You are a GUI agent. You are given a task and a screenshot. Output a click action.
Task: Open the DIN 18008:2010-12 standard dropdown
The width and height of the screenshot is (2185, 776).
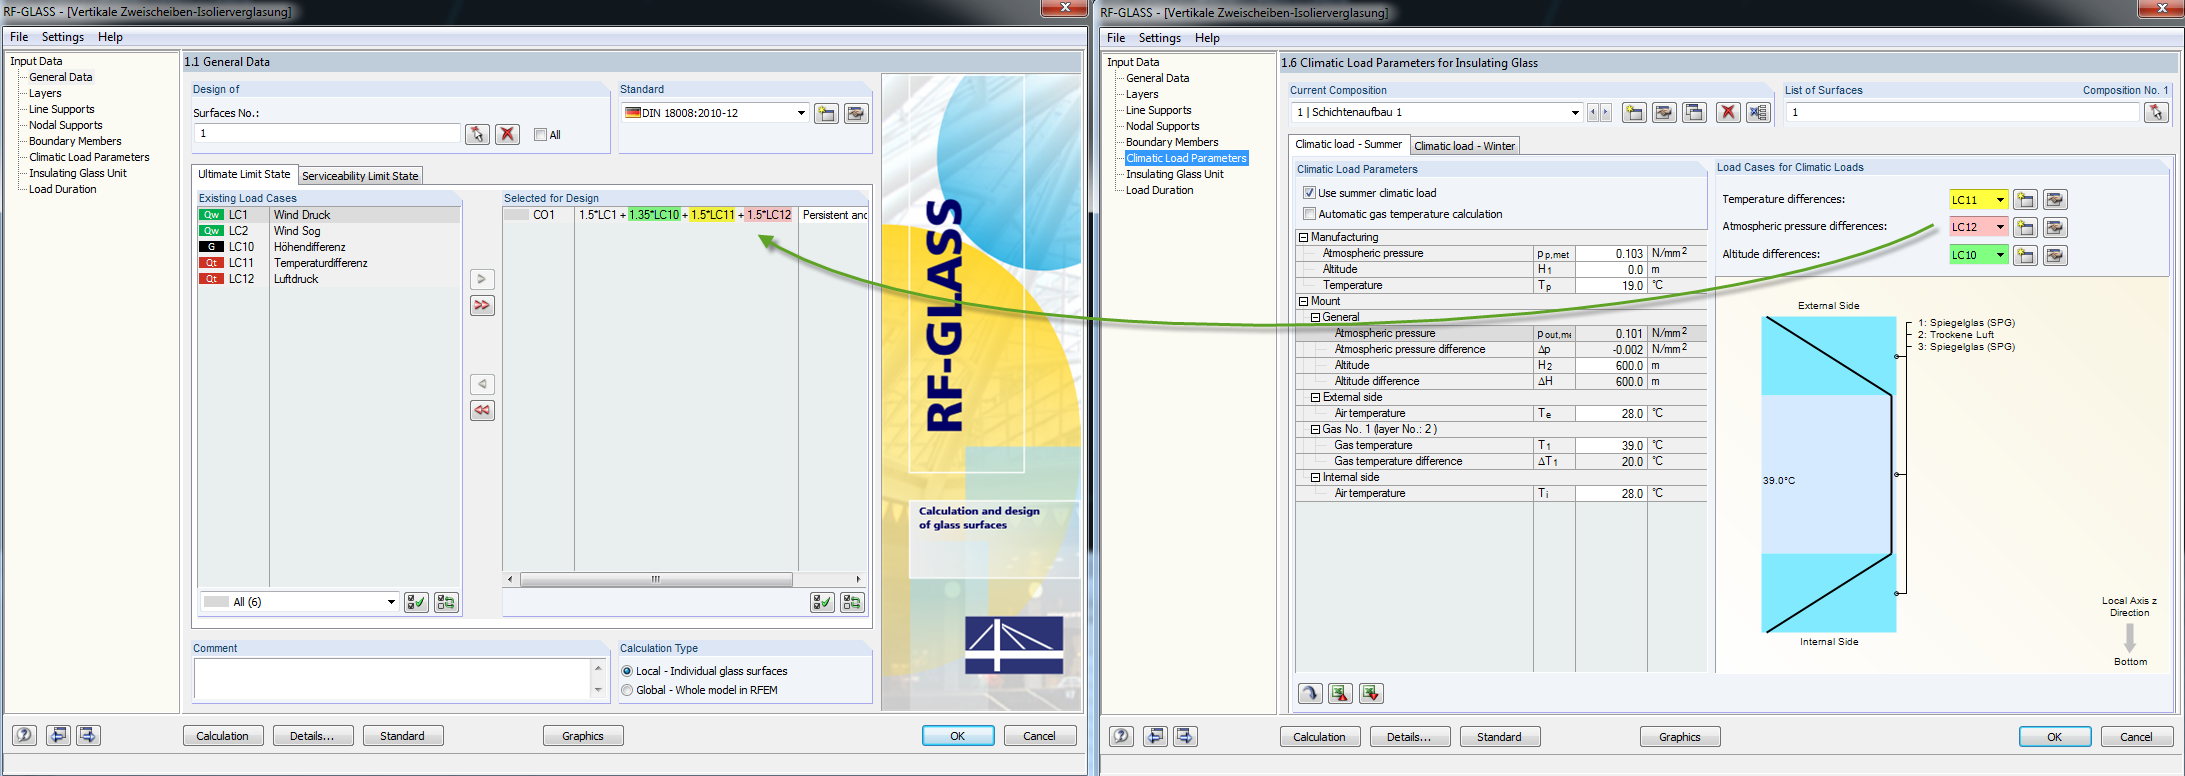pyautogui.click(x=801, y=113)
